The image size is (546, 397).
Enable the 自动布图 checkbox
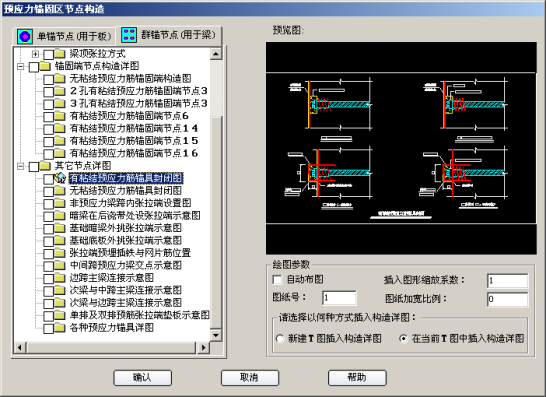pos(277,280)
